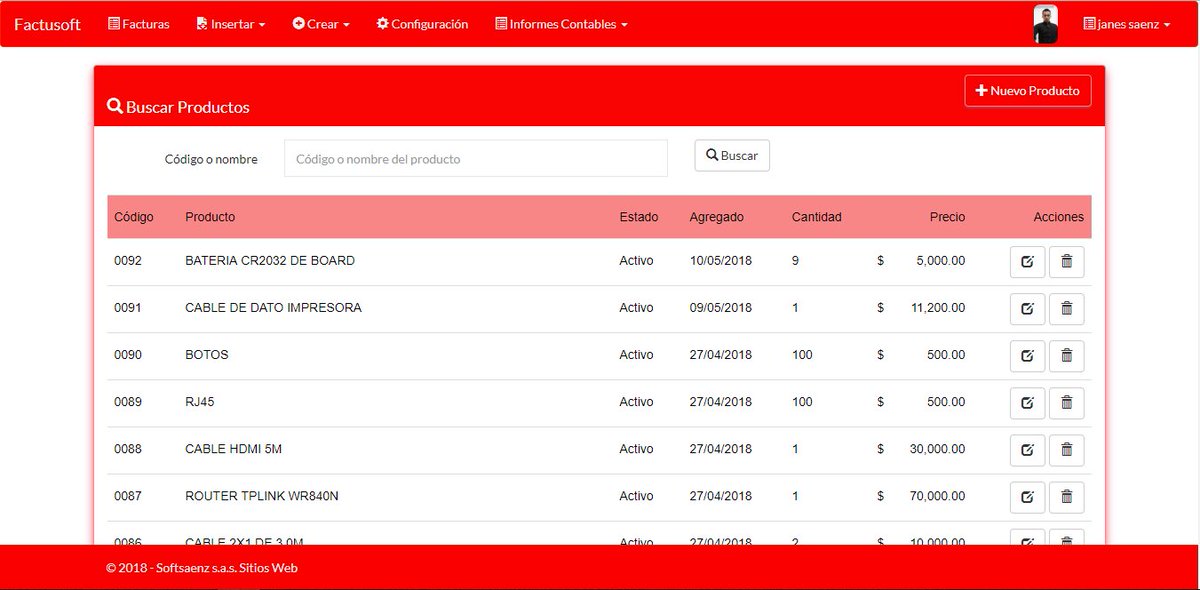
Task: Edit the RJ45 product row
Action: (1027, 403)
